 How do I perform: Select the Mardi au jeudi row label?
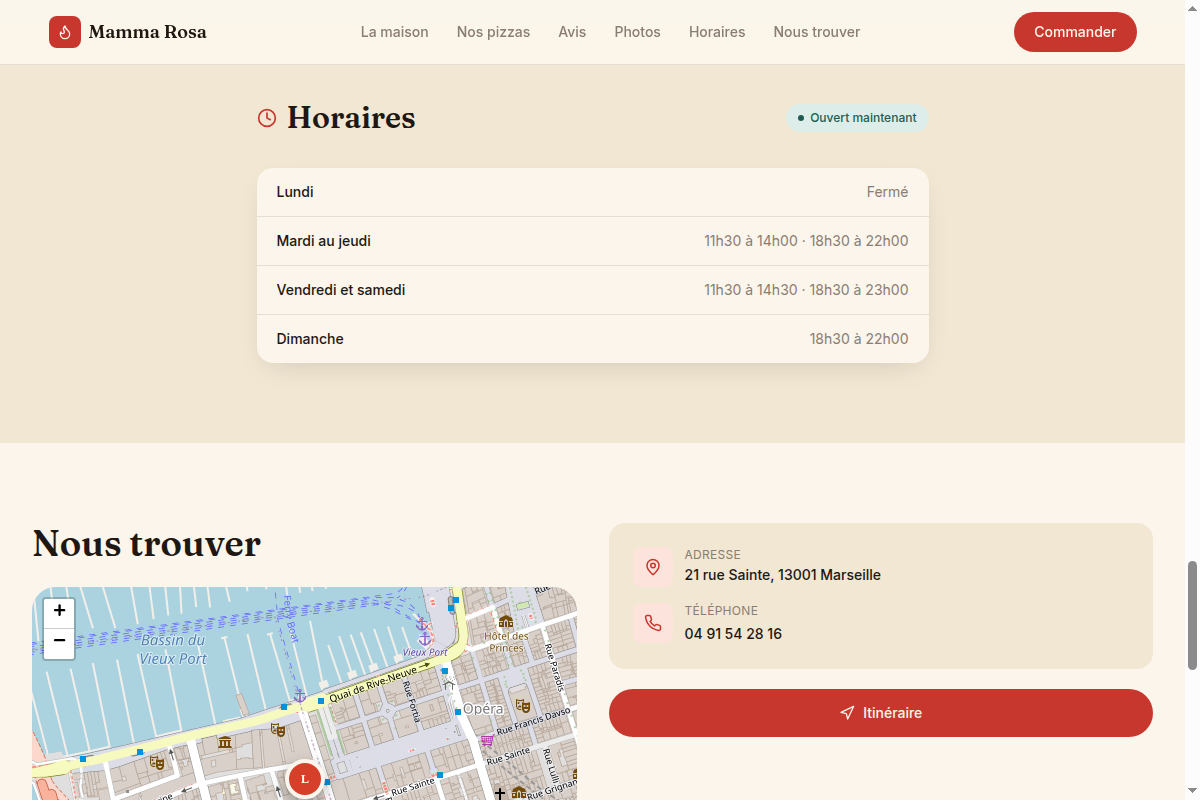(324, 241)
